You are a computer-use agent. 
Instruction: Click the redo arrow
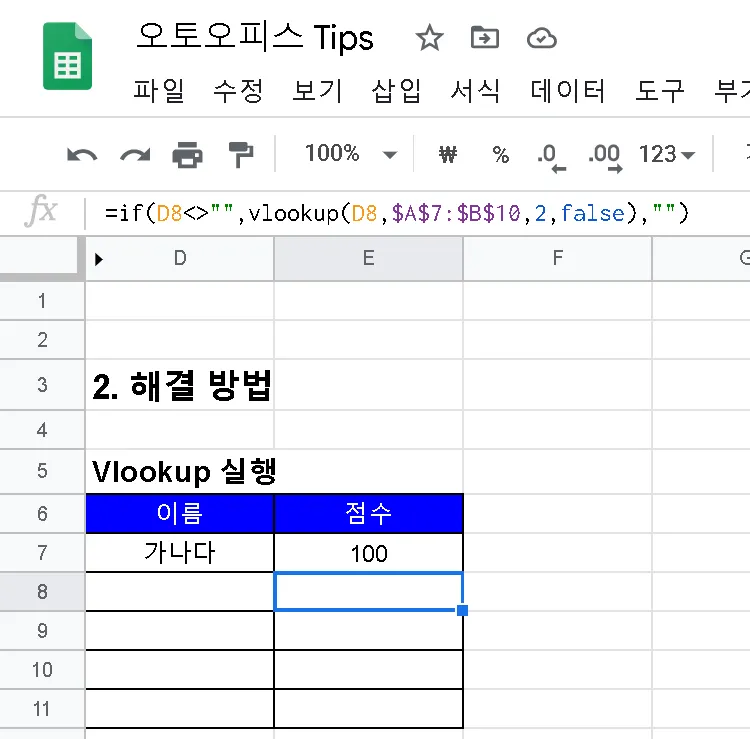click(135, 154)
